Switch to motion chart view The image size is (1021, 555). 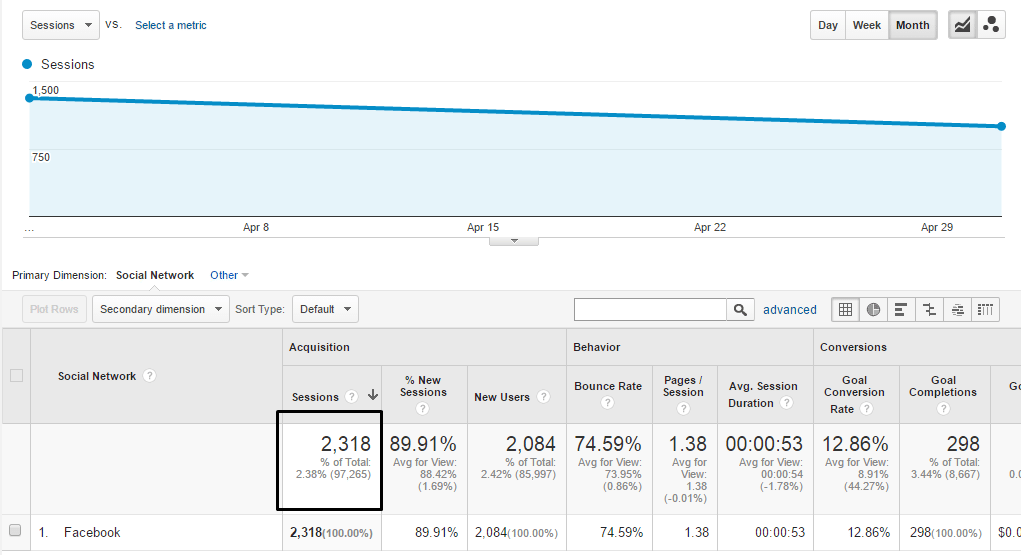(x=991, y=25)
